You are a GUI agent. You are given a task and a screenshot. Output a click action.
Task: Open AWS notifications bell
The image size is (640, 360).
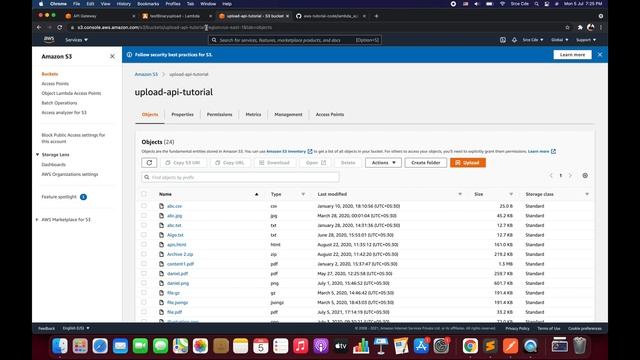[514, 40]
